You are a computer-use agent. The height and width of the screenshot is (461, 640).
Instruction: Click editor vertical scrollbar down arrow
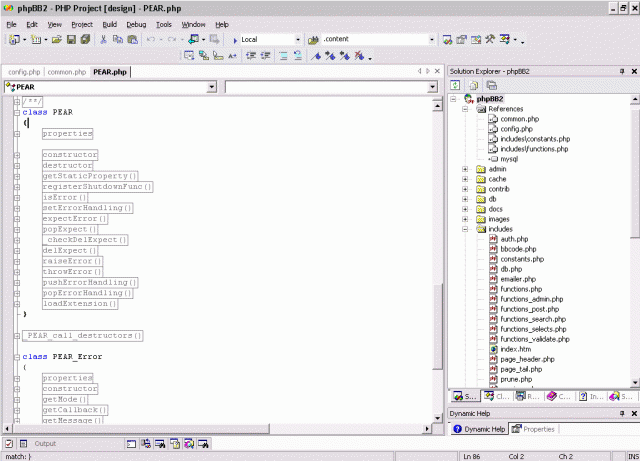coord(438,418)
